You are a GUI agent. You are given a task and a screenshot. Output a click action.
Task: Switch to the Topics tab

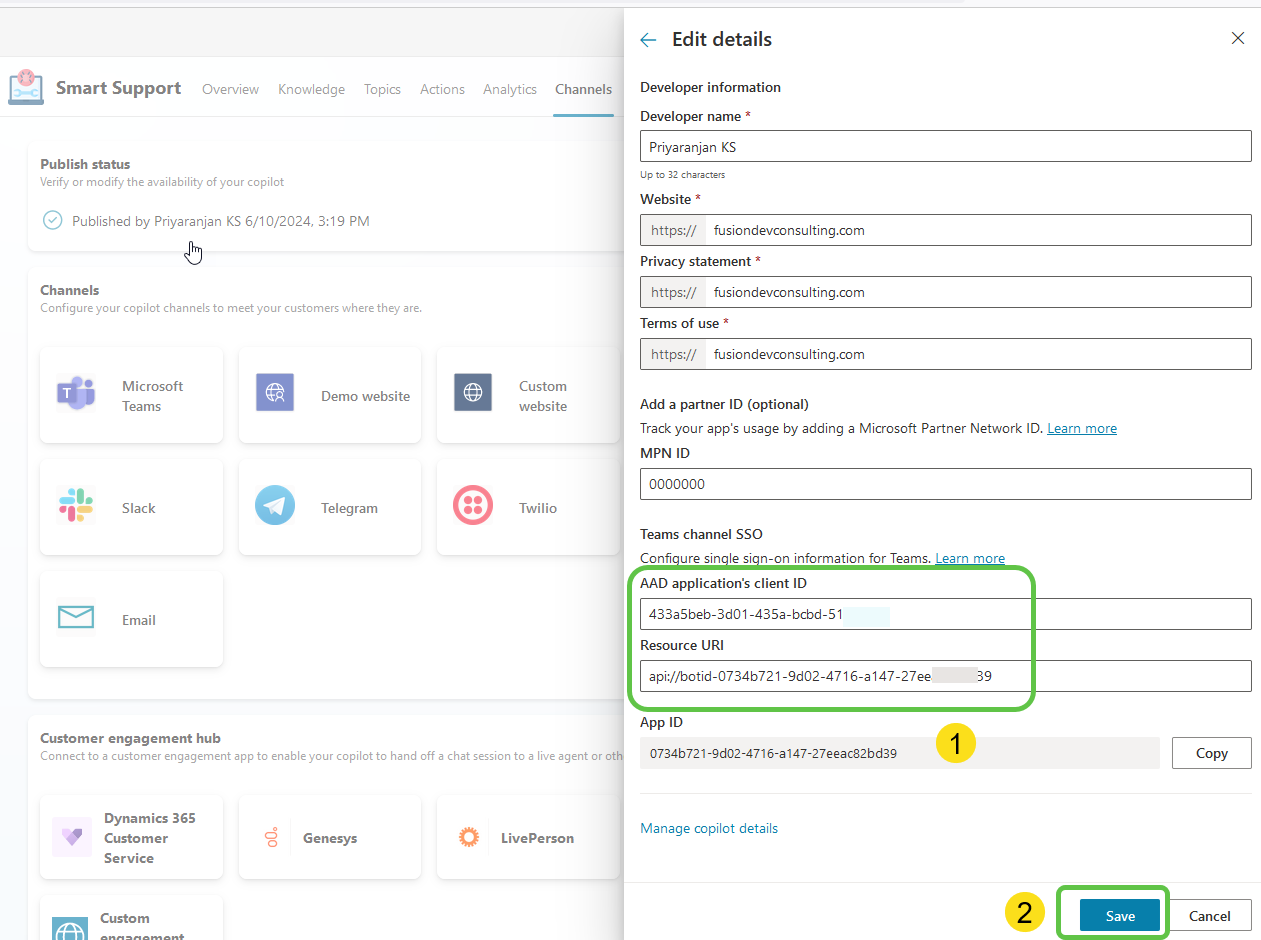pos(382,89)
